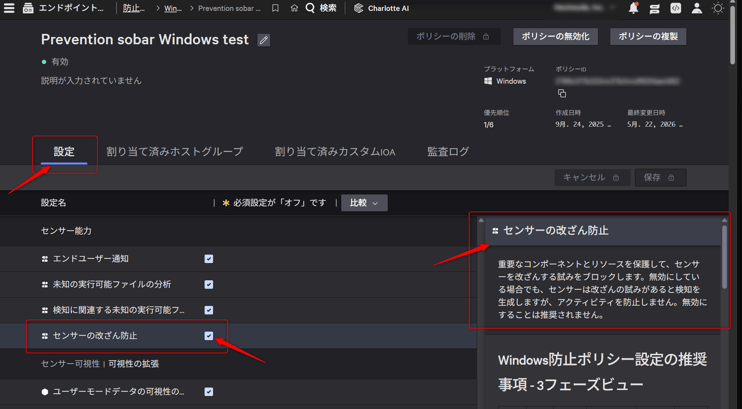
Task: Click the Win... breadcrumb link
Action: tap(173, 8)
